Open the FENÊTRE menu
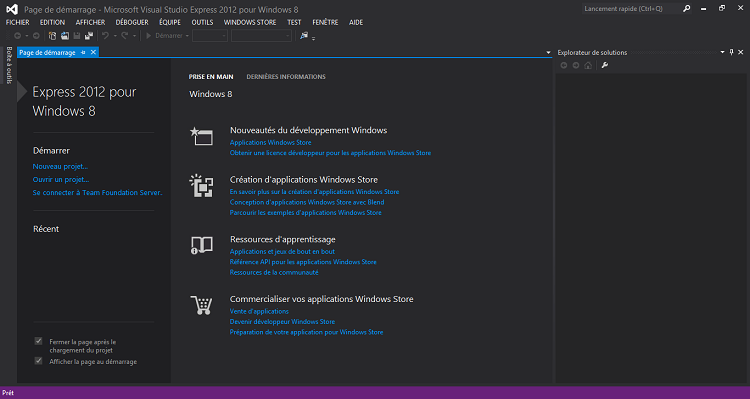This screenshot has height=399, width=750. coord(325,22)
